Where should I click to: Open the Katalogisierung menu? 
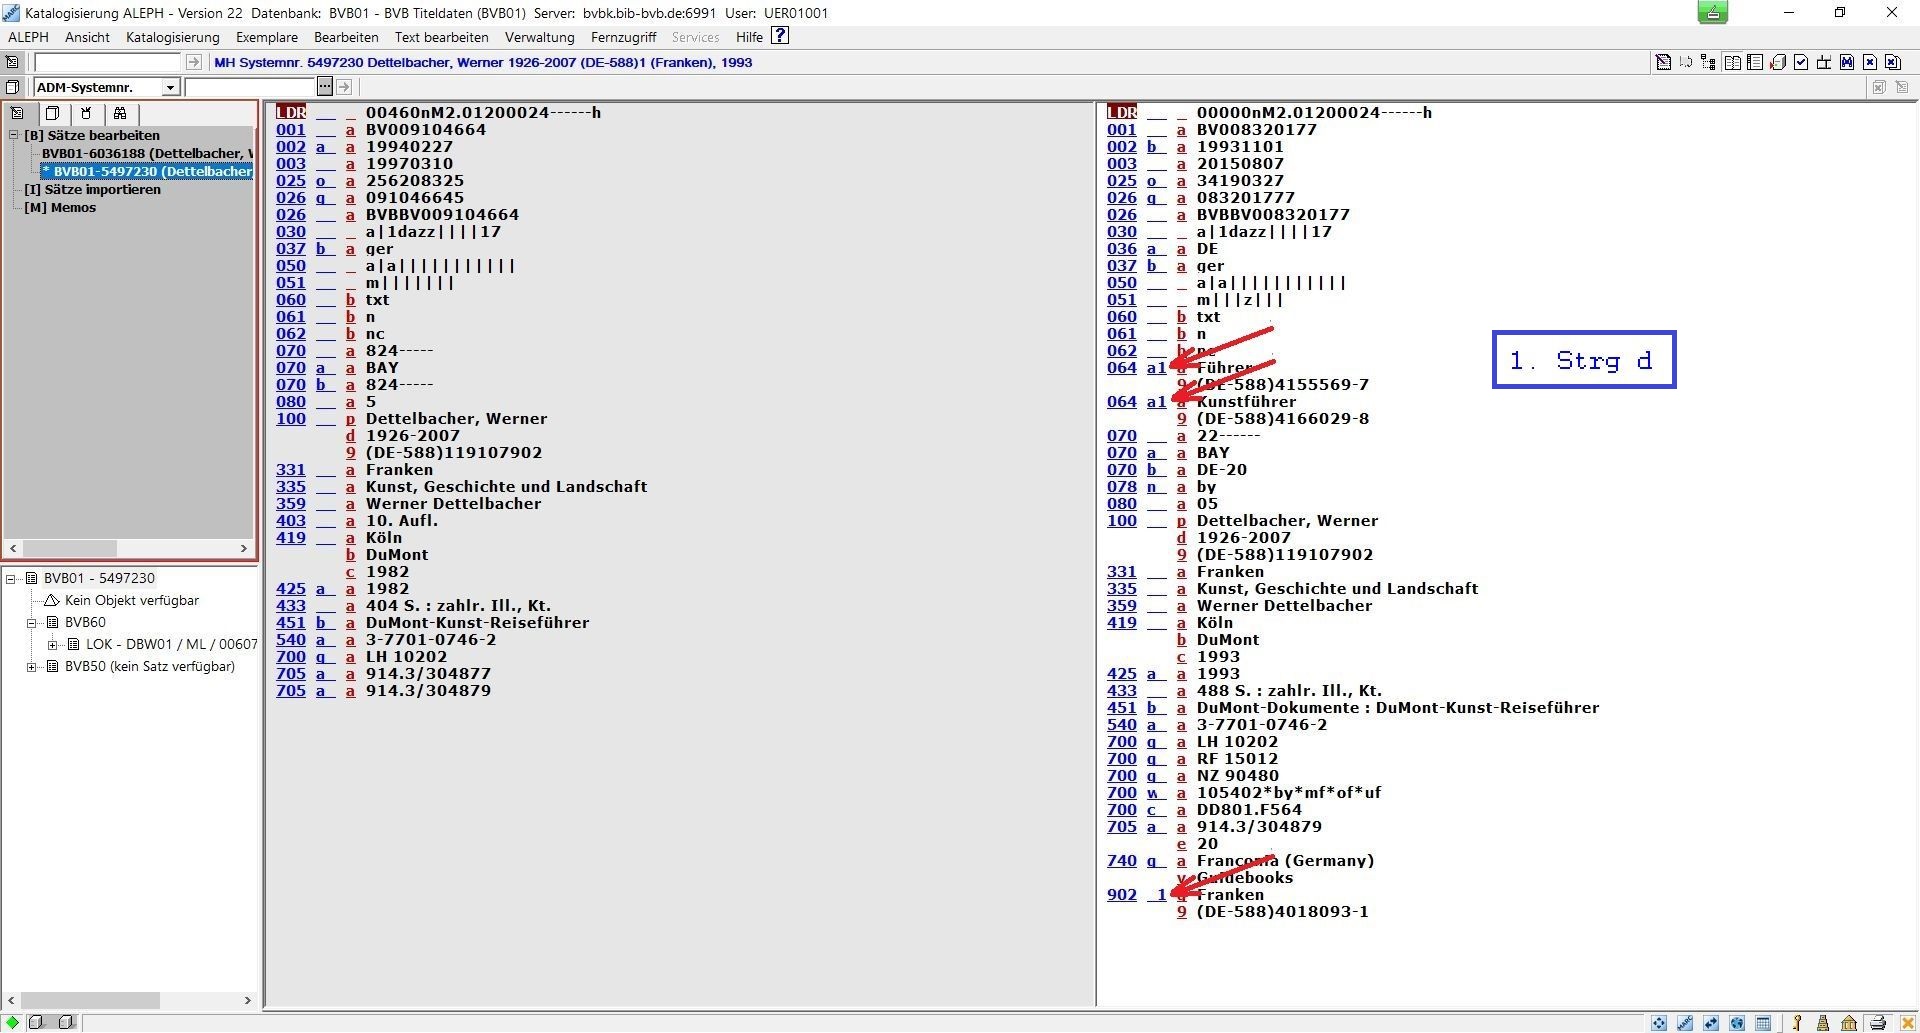(x=172, y=37)
